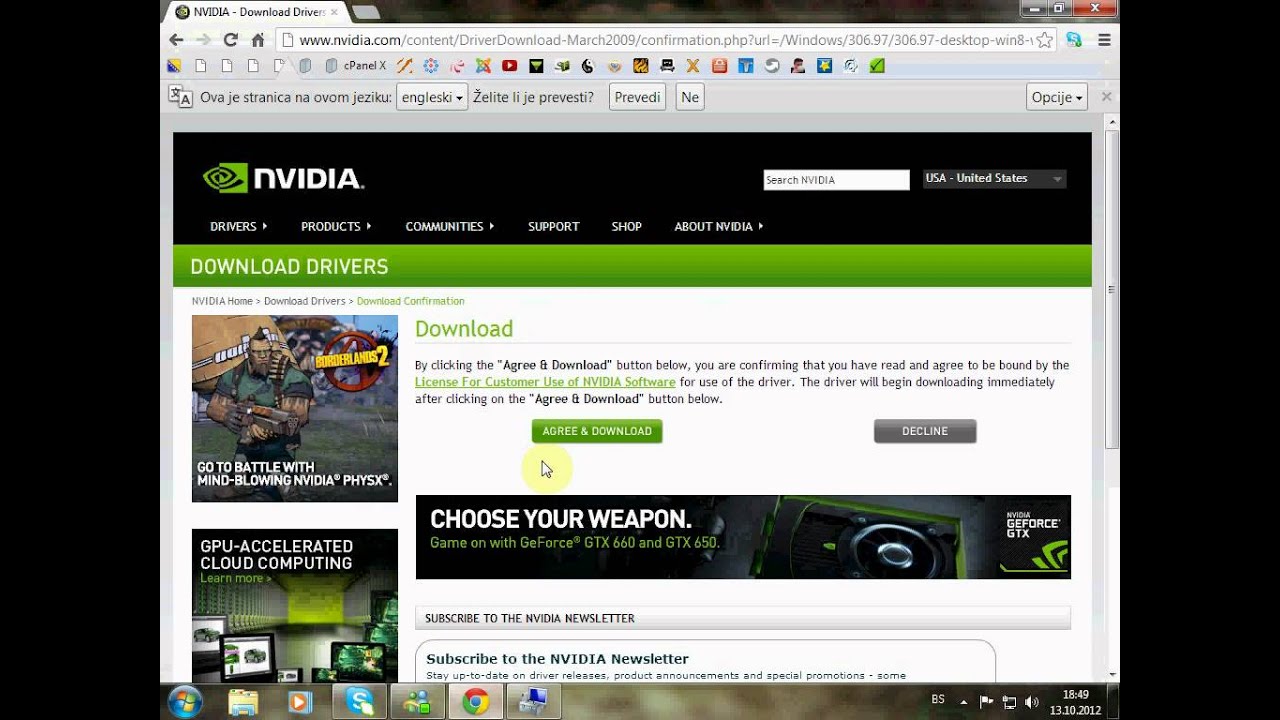Click the translate icon in translation bar
Image resolution: width=1280 pixels, height=720 pixels.
coord(180,97)
